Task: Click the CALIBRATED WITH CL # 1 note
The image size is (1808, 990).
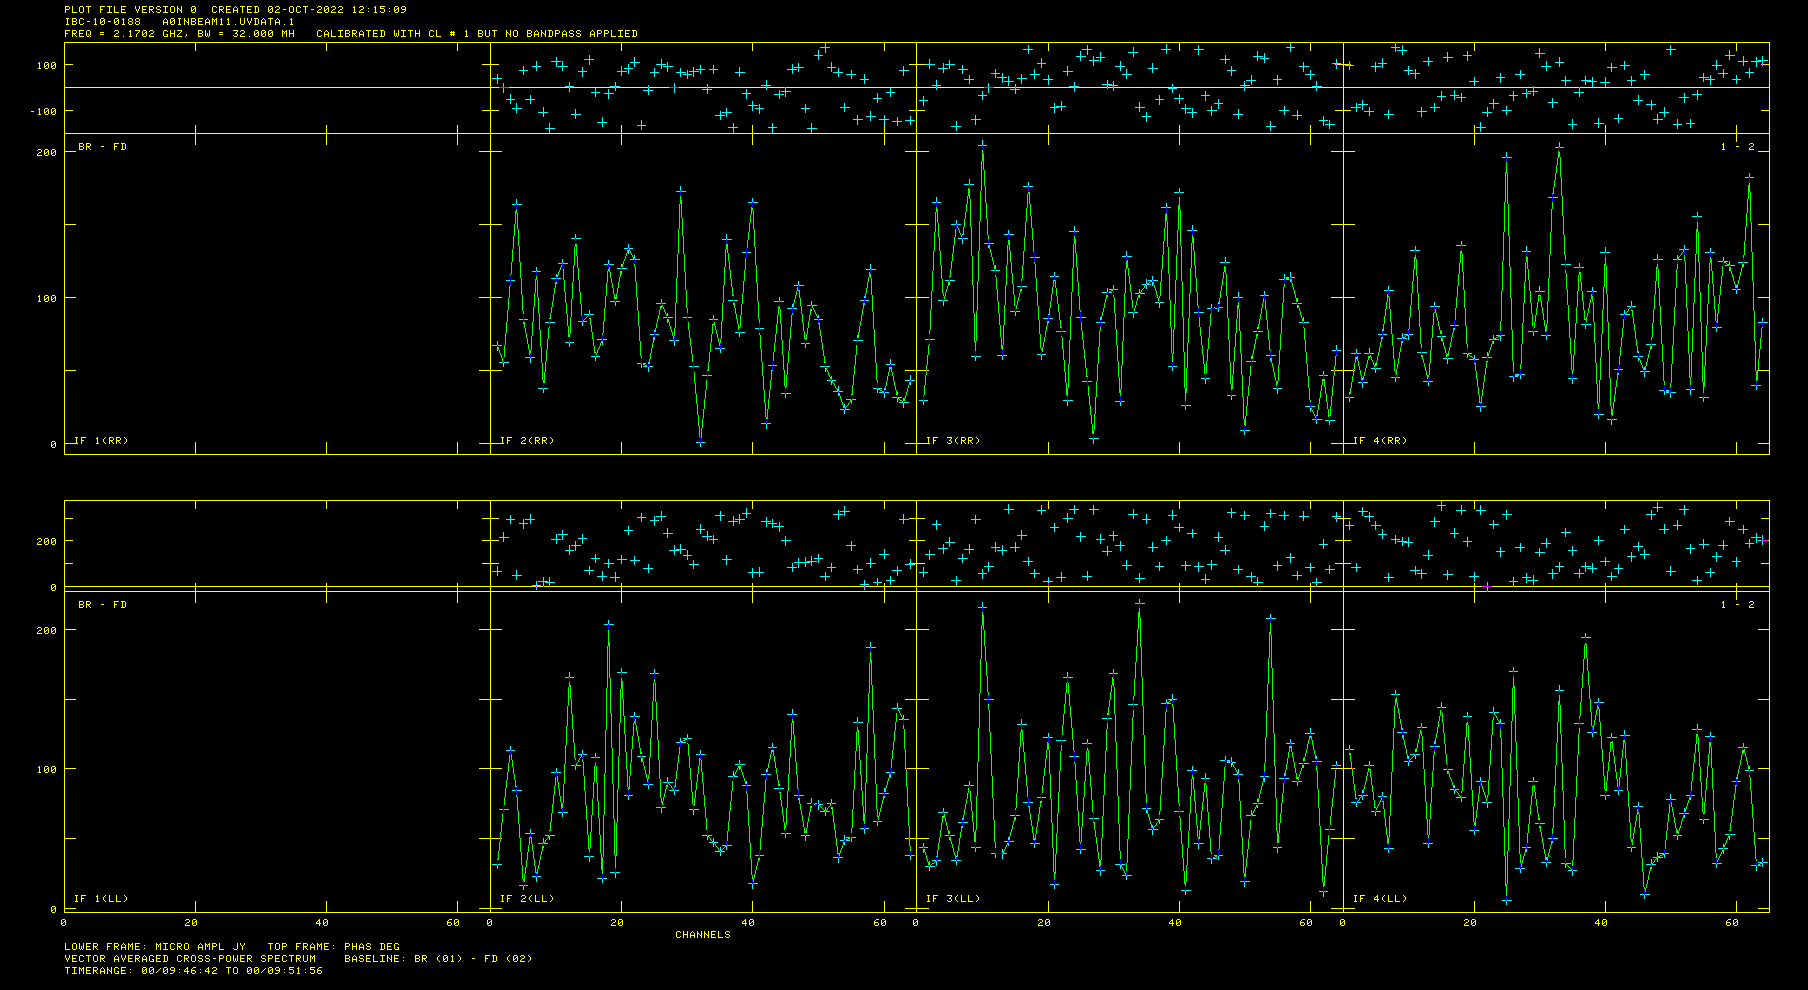Action: (x=477, y=34)
